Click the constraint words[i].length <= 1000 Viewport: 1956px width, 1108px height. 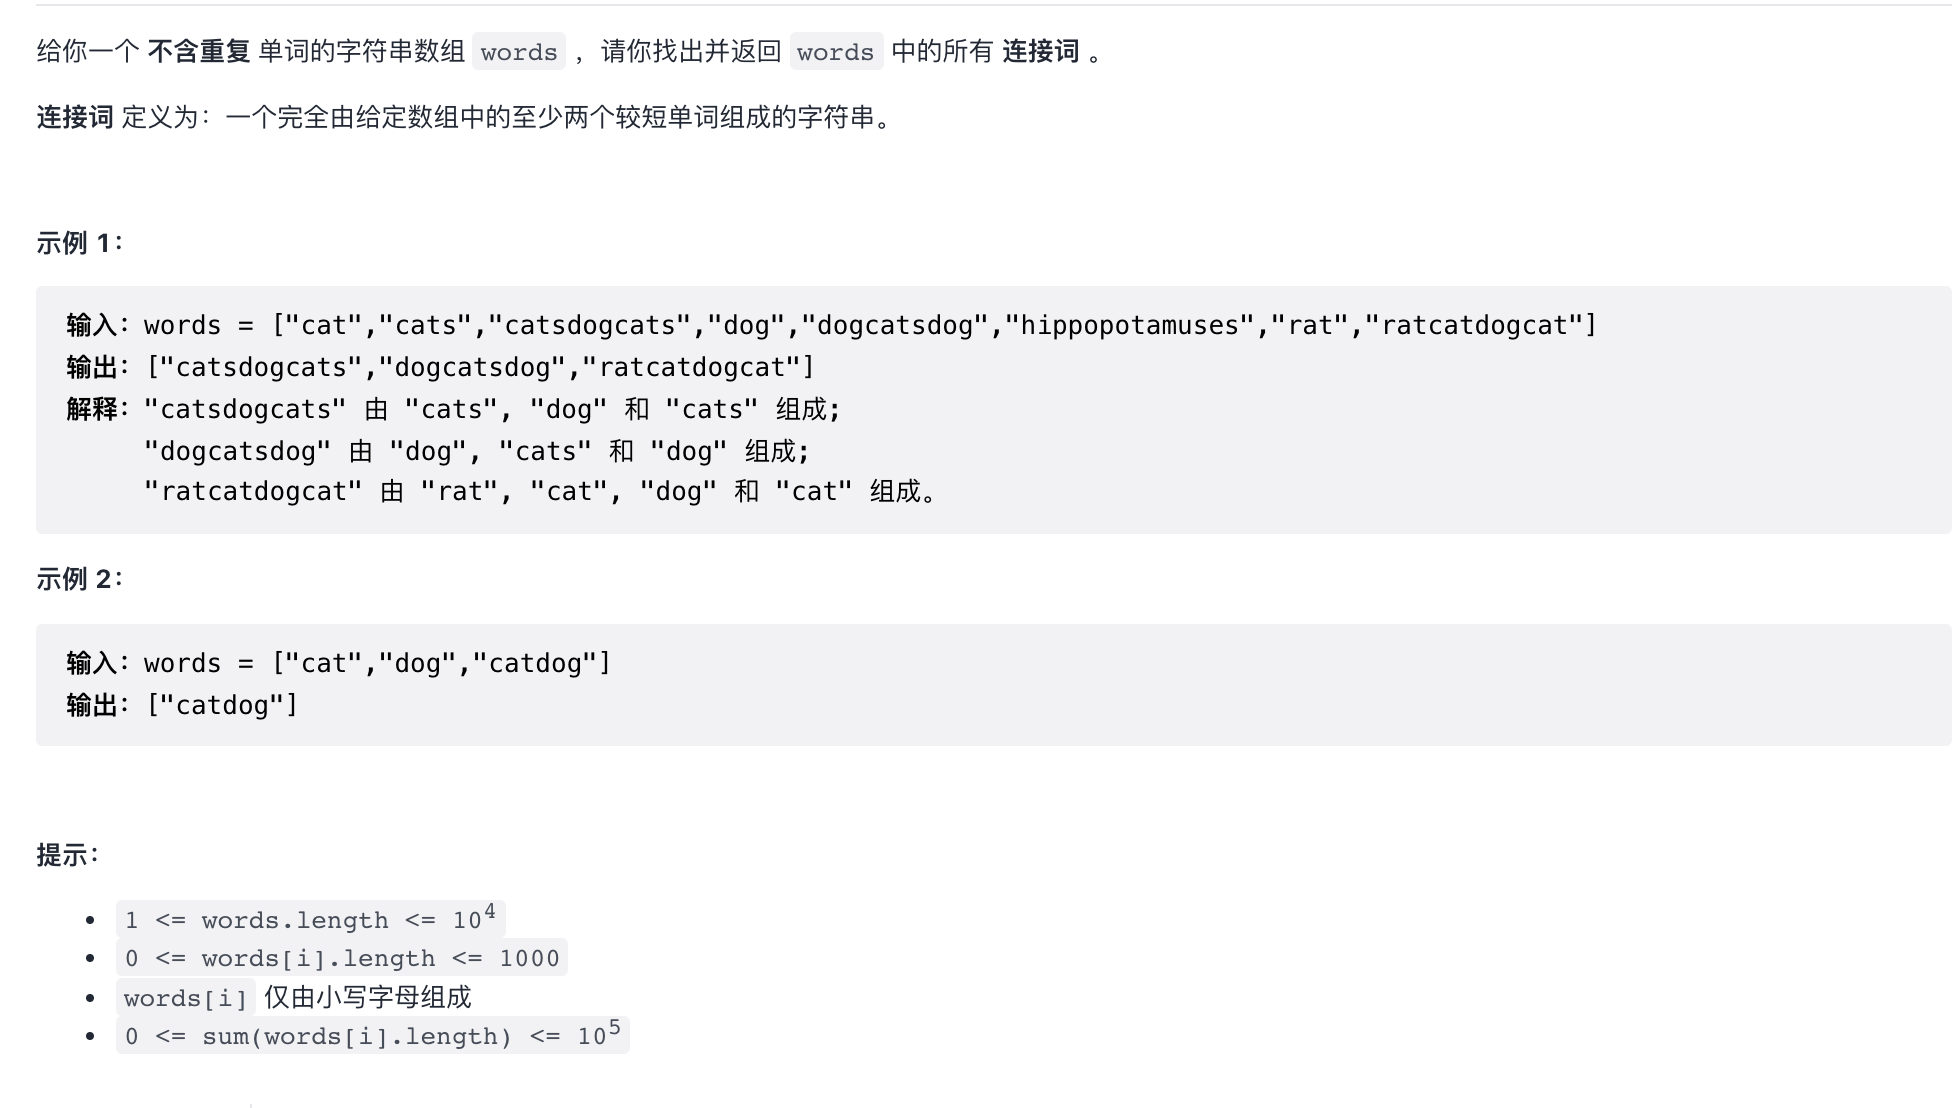point(341,958)
